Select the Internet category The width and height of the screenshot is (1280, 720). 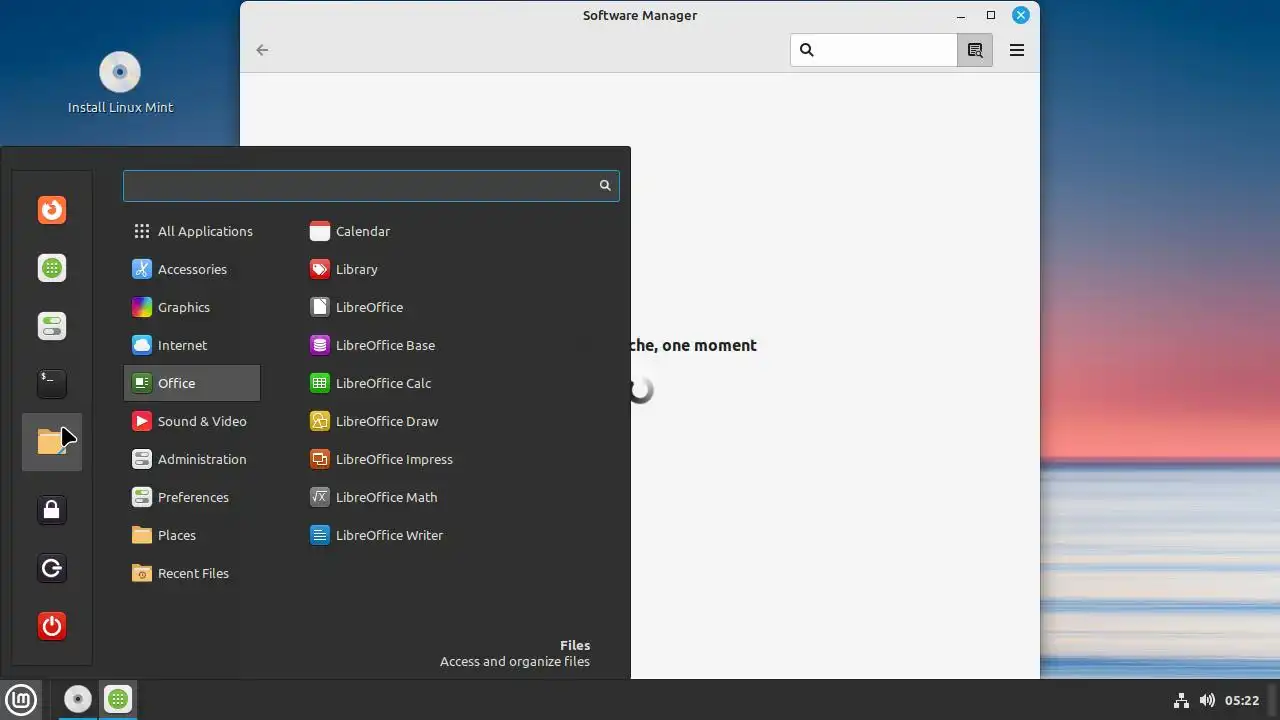click(192, 345)
